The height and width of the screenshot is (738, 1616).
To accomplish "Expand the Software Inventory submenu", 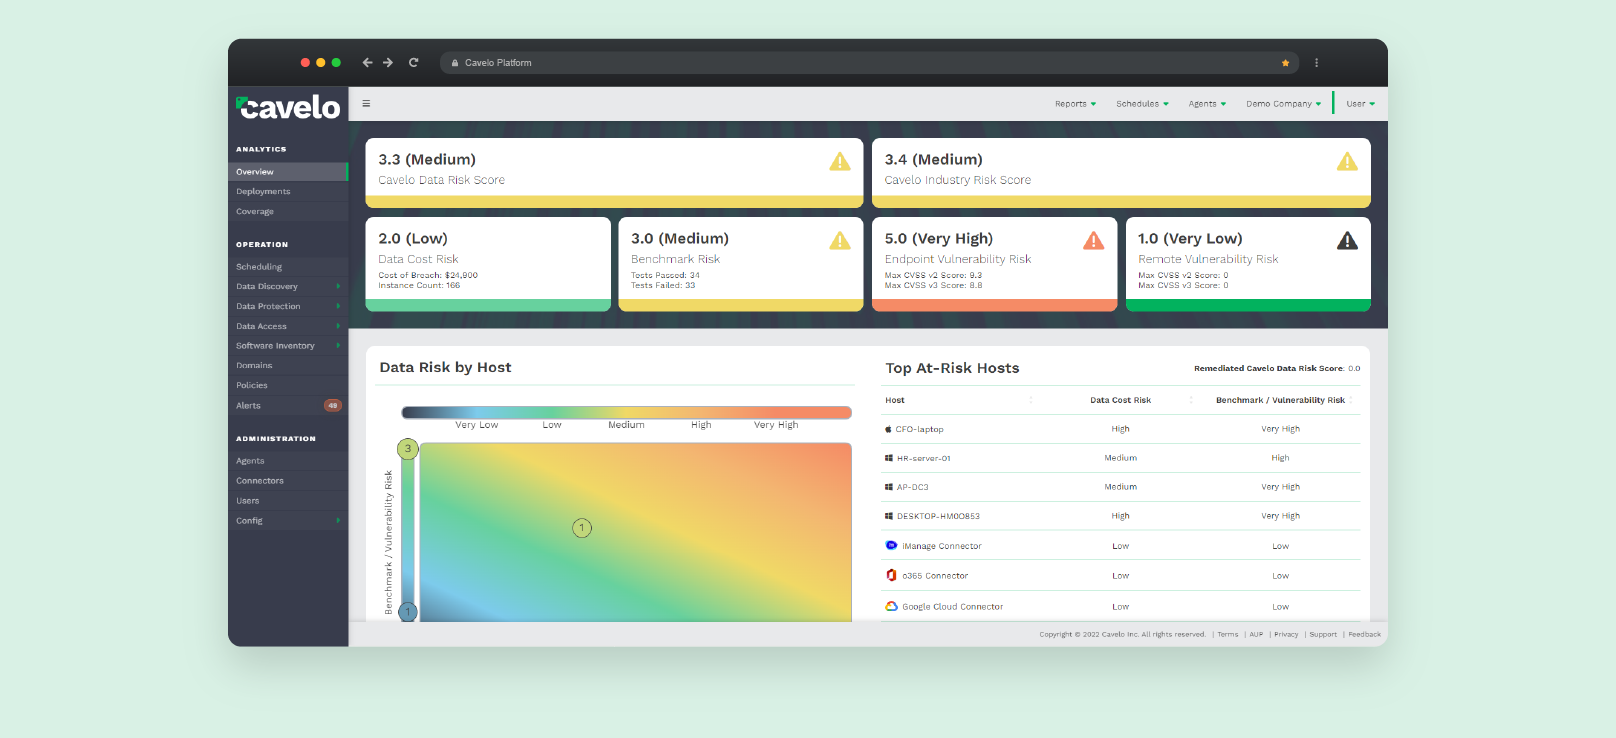I will pyautogui.click(x=288, y=345).
